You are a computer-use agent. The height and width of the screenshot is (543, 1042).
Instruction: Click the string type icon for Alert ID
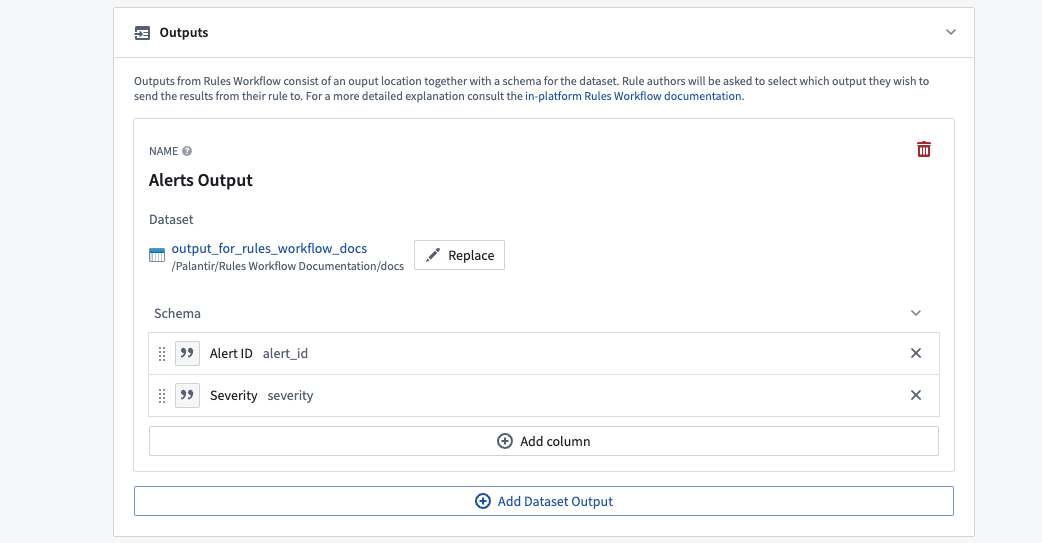[187, 354]
